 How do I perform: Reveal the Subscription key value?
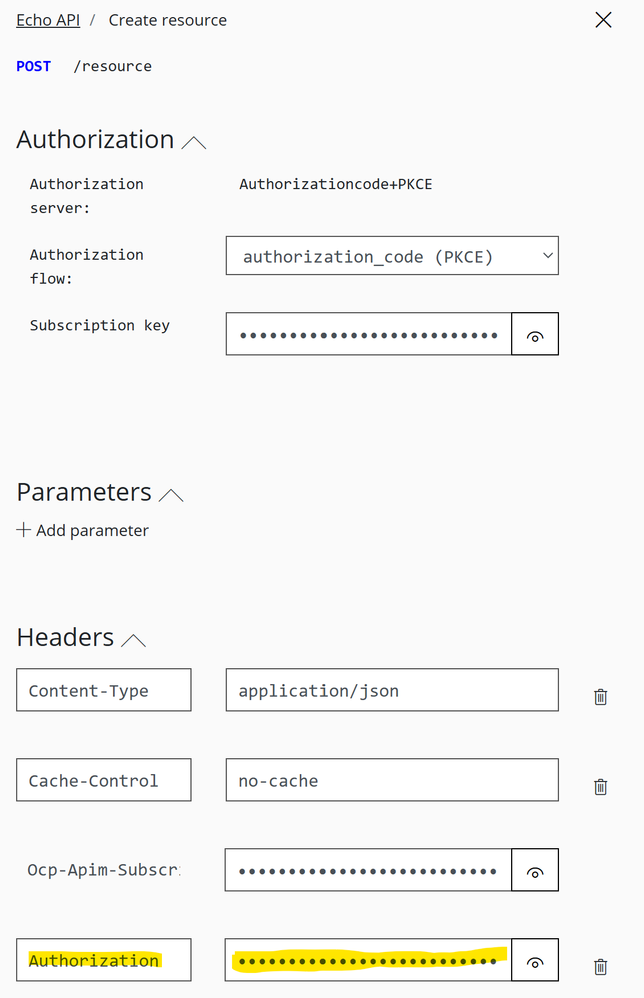pos(535,334)
